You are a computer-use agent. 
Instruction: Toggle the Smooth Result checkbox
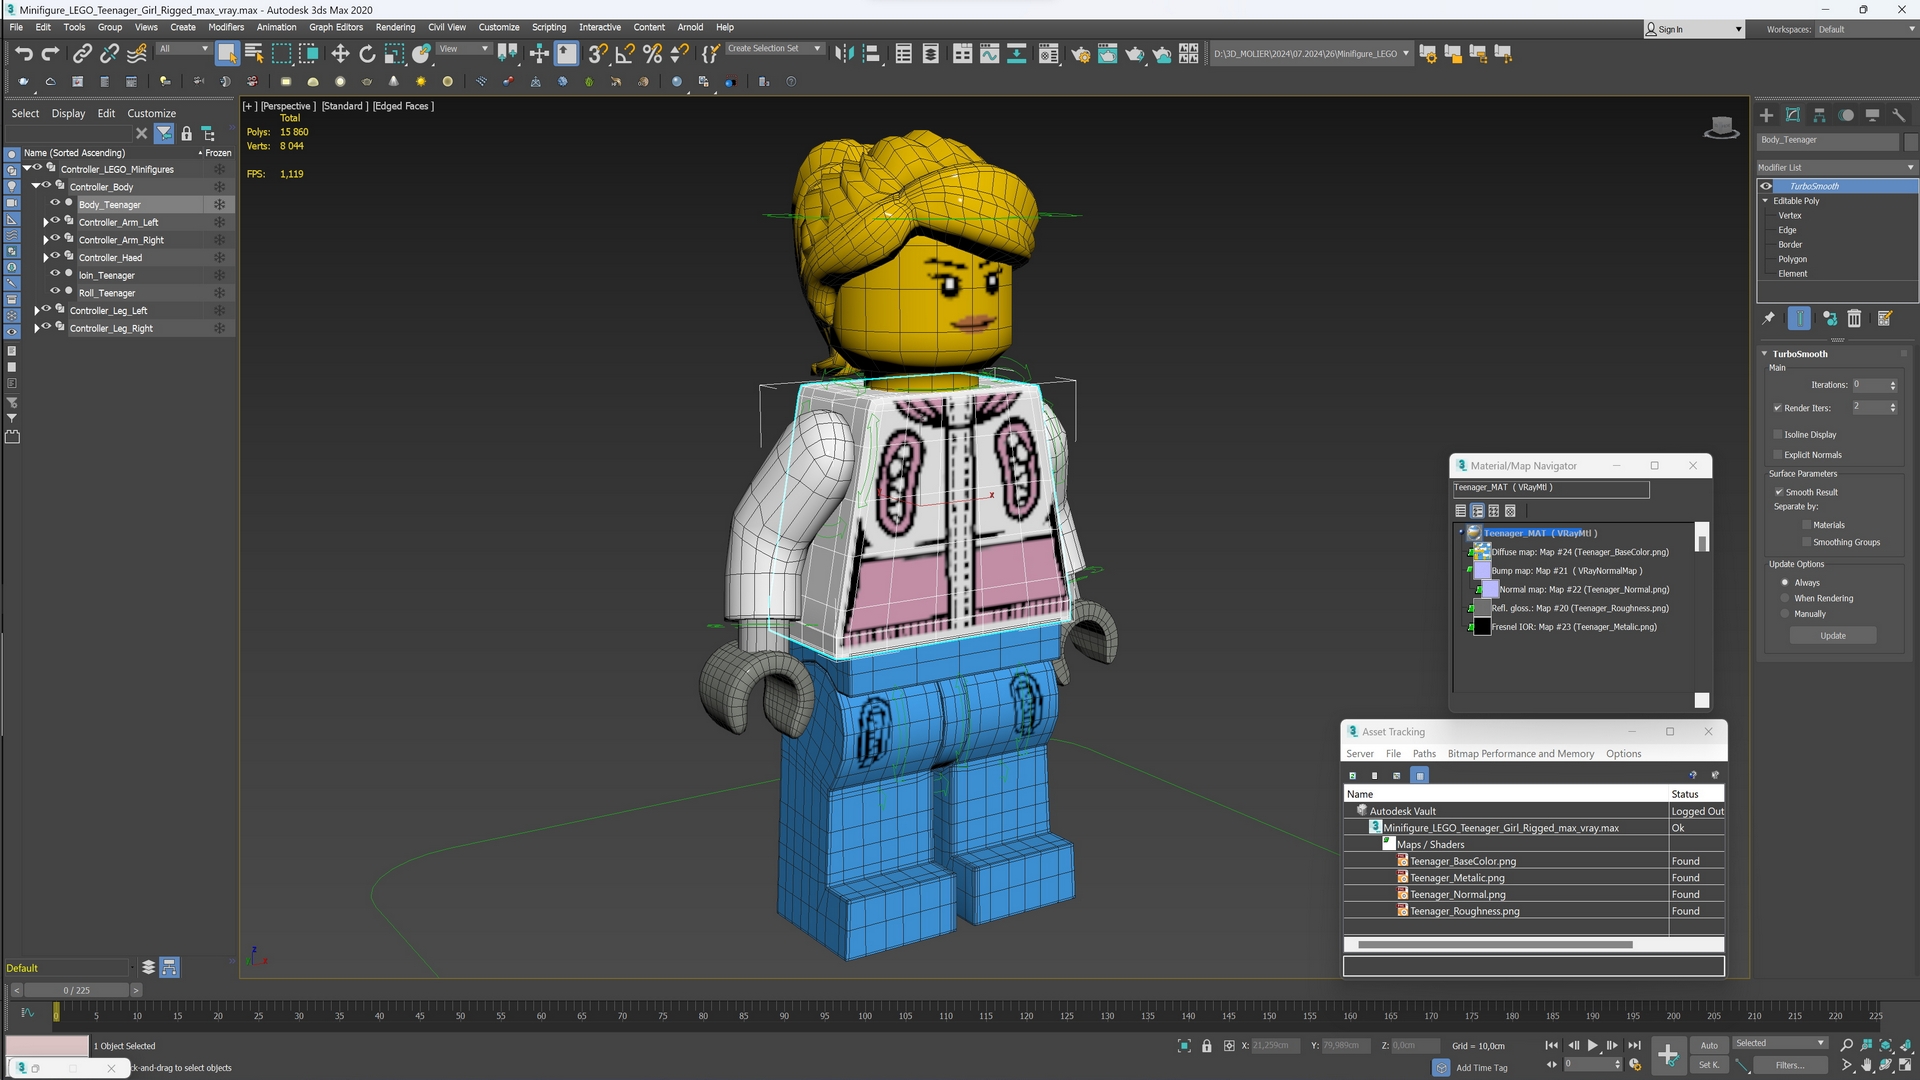1779,492
